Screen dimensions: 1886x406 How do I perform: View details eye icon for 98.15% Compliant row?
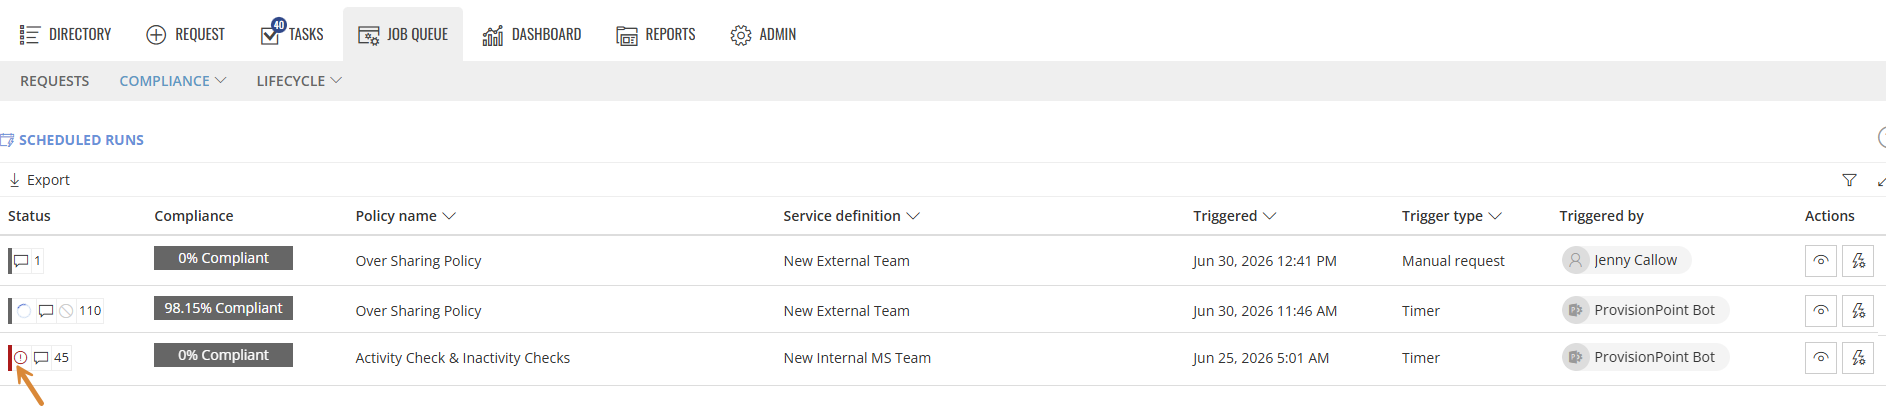point(1821,310)
